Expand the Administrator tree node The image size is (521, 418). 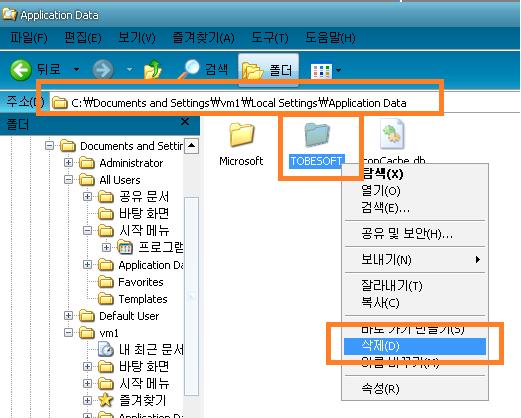click(x=68, y=163)
